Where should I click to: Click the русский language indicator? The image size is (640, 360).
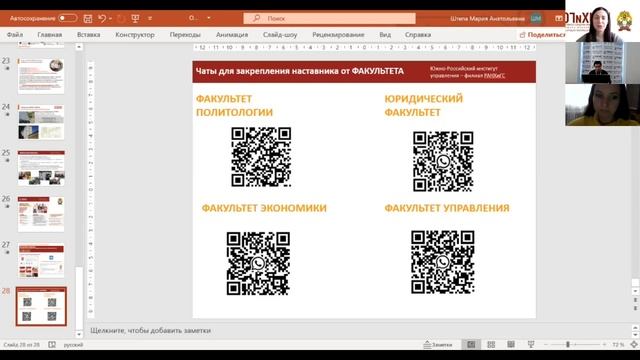coord(73,345)
